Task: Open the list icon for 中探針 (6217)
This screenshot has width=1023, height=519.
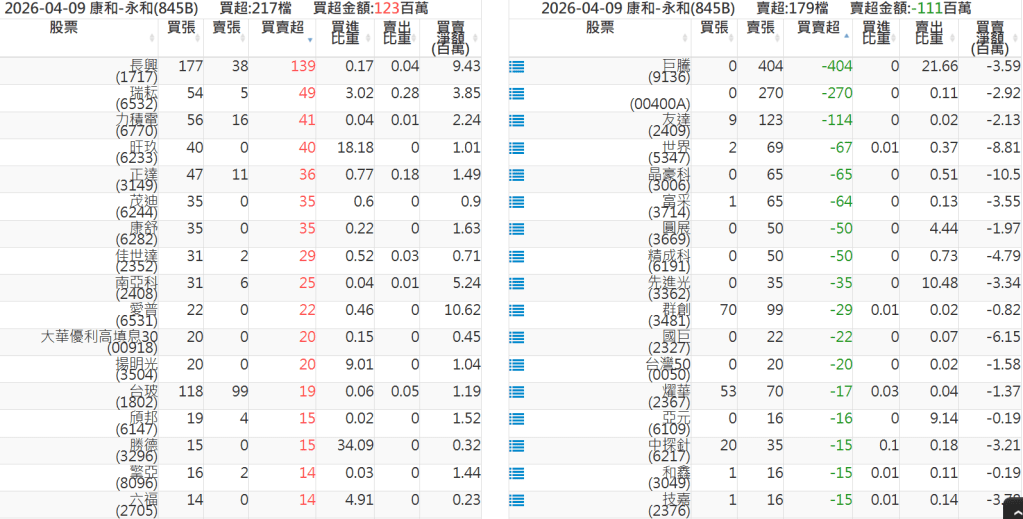Action: point(517,445)
